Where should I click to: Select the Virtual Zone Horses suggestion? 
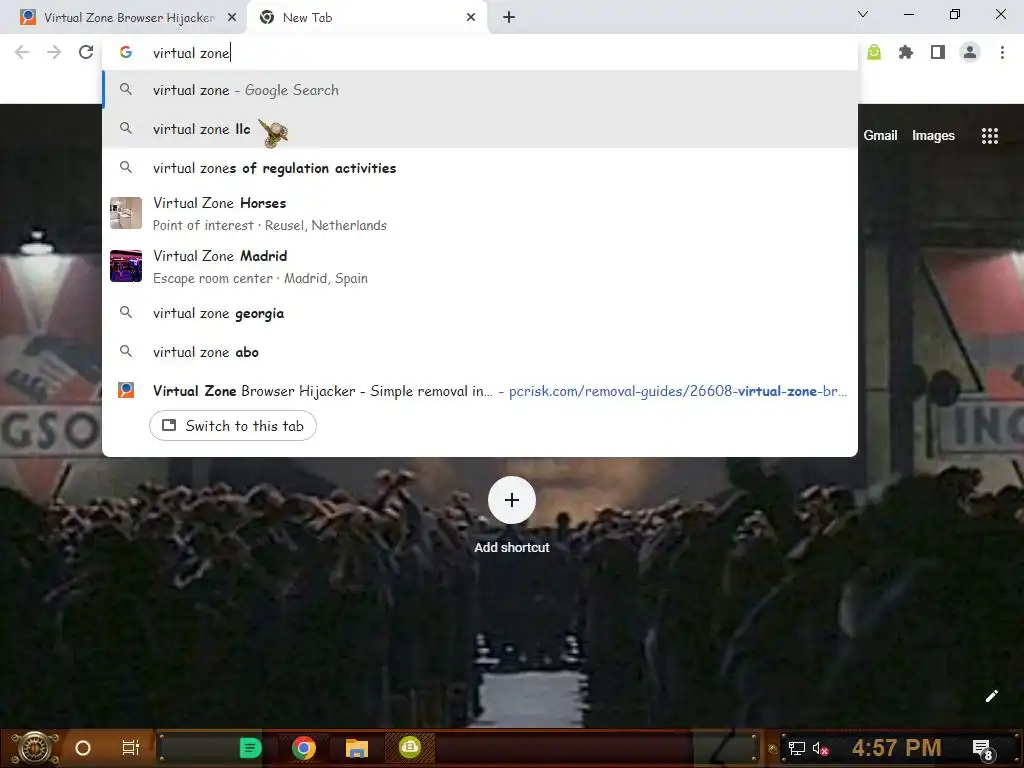[479, 214]
